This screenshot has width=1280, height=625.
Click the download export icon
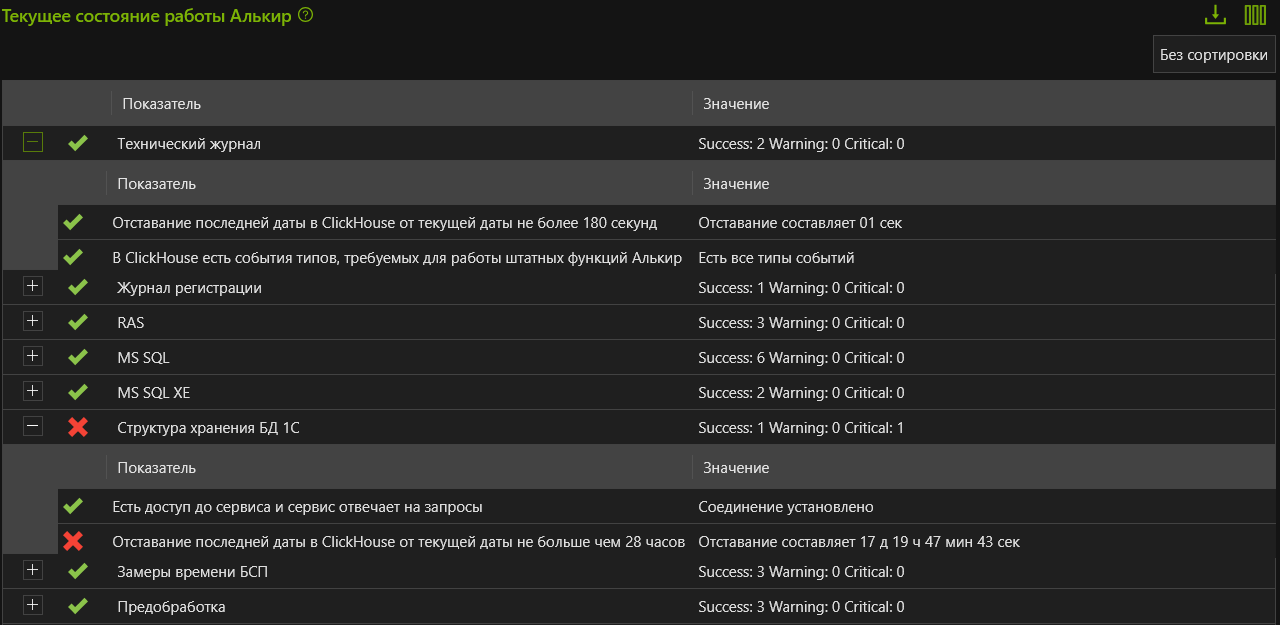click(x=1215, y=15)
